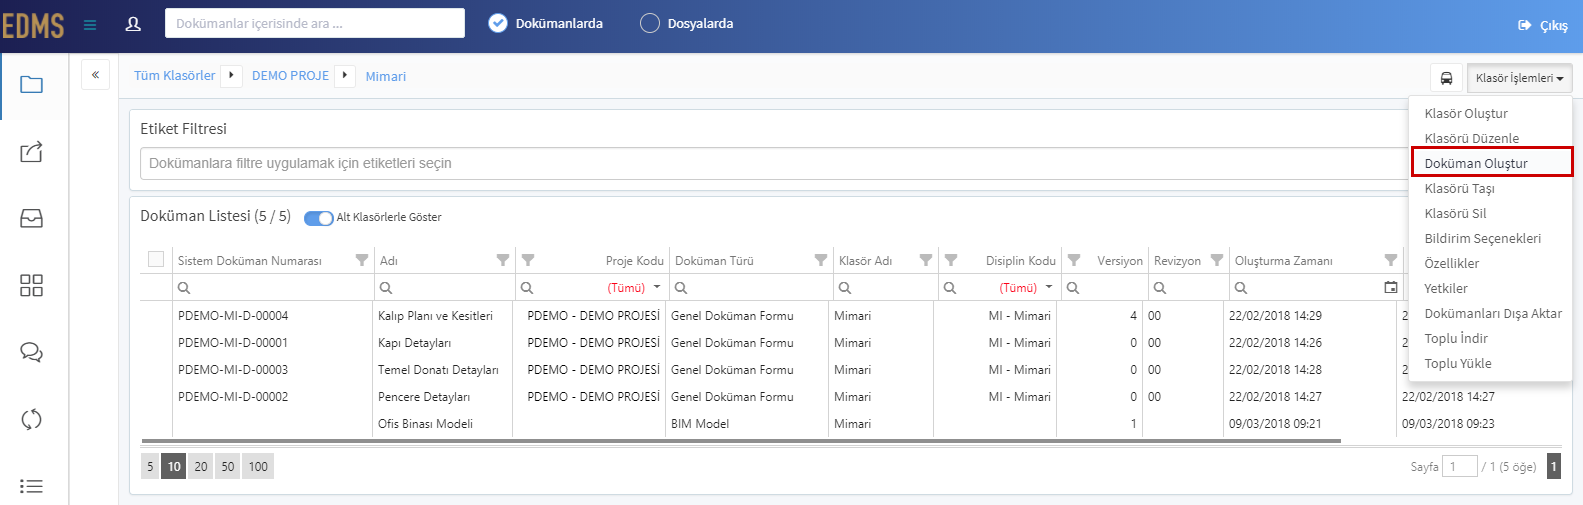Click the Sayfa page number field
This screenshot has height=505, width=1583.
[x=1460, y=467]
